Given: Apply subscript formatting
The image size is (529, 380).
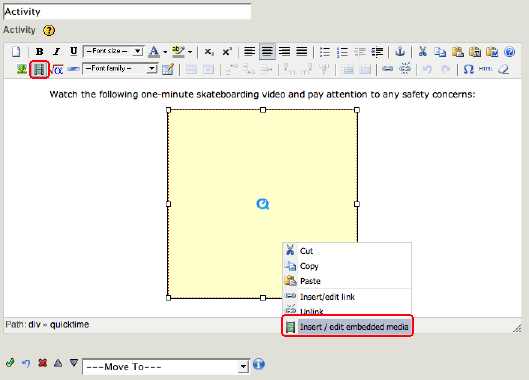Looking at the screenshot, I should tap(209, 52).
